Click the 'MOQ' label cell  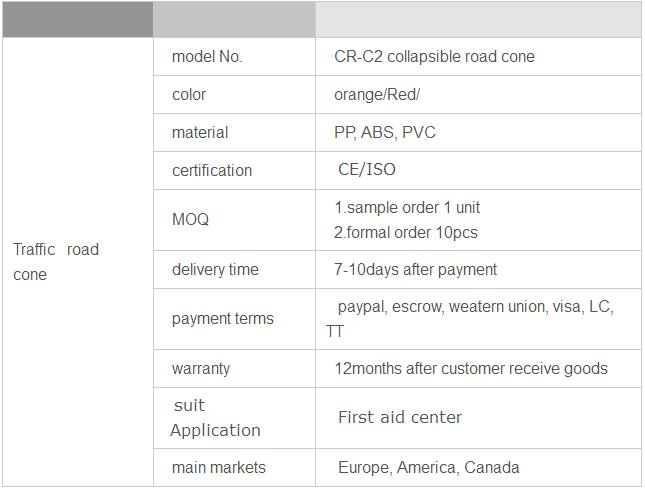pyautogui.click(x=234, y=220)
